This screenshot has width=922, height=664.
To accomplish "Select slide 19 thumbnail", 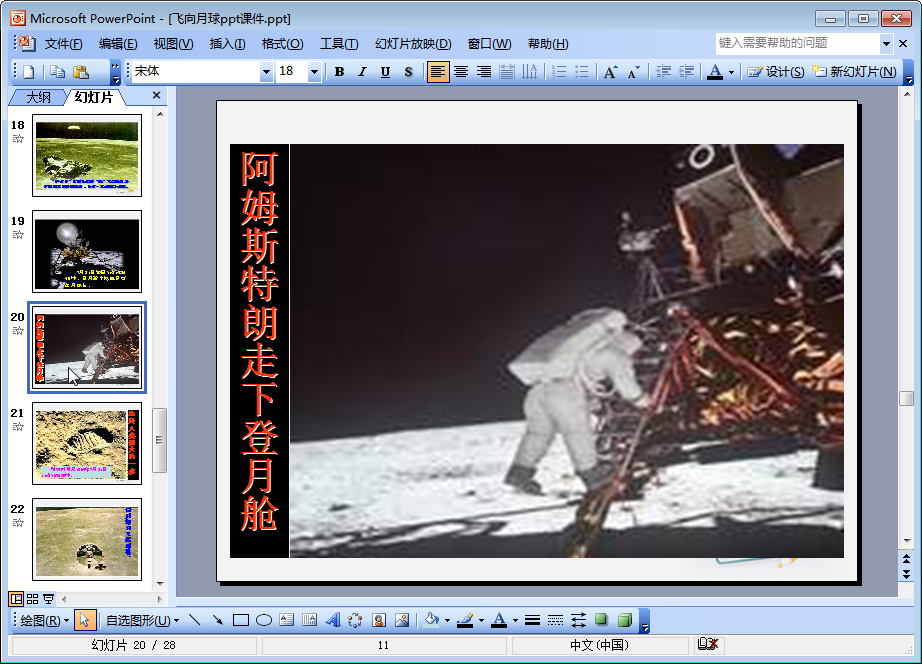I will pos(87,251).
